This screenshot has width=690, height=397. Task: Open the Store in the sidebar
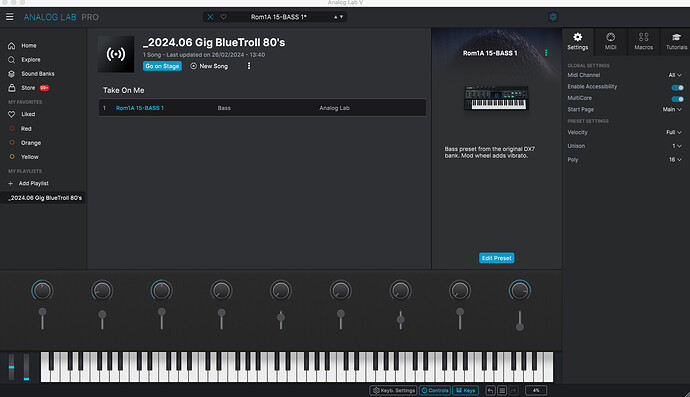coord(28,88)
